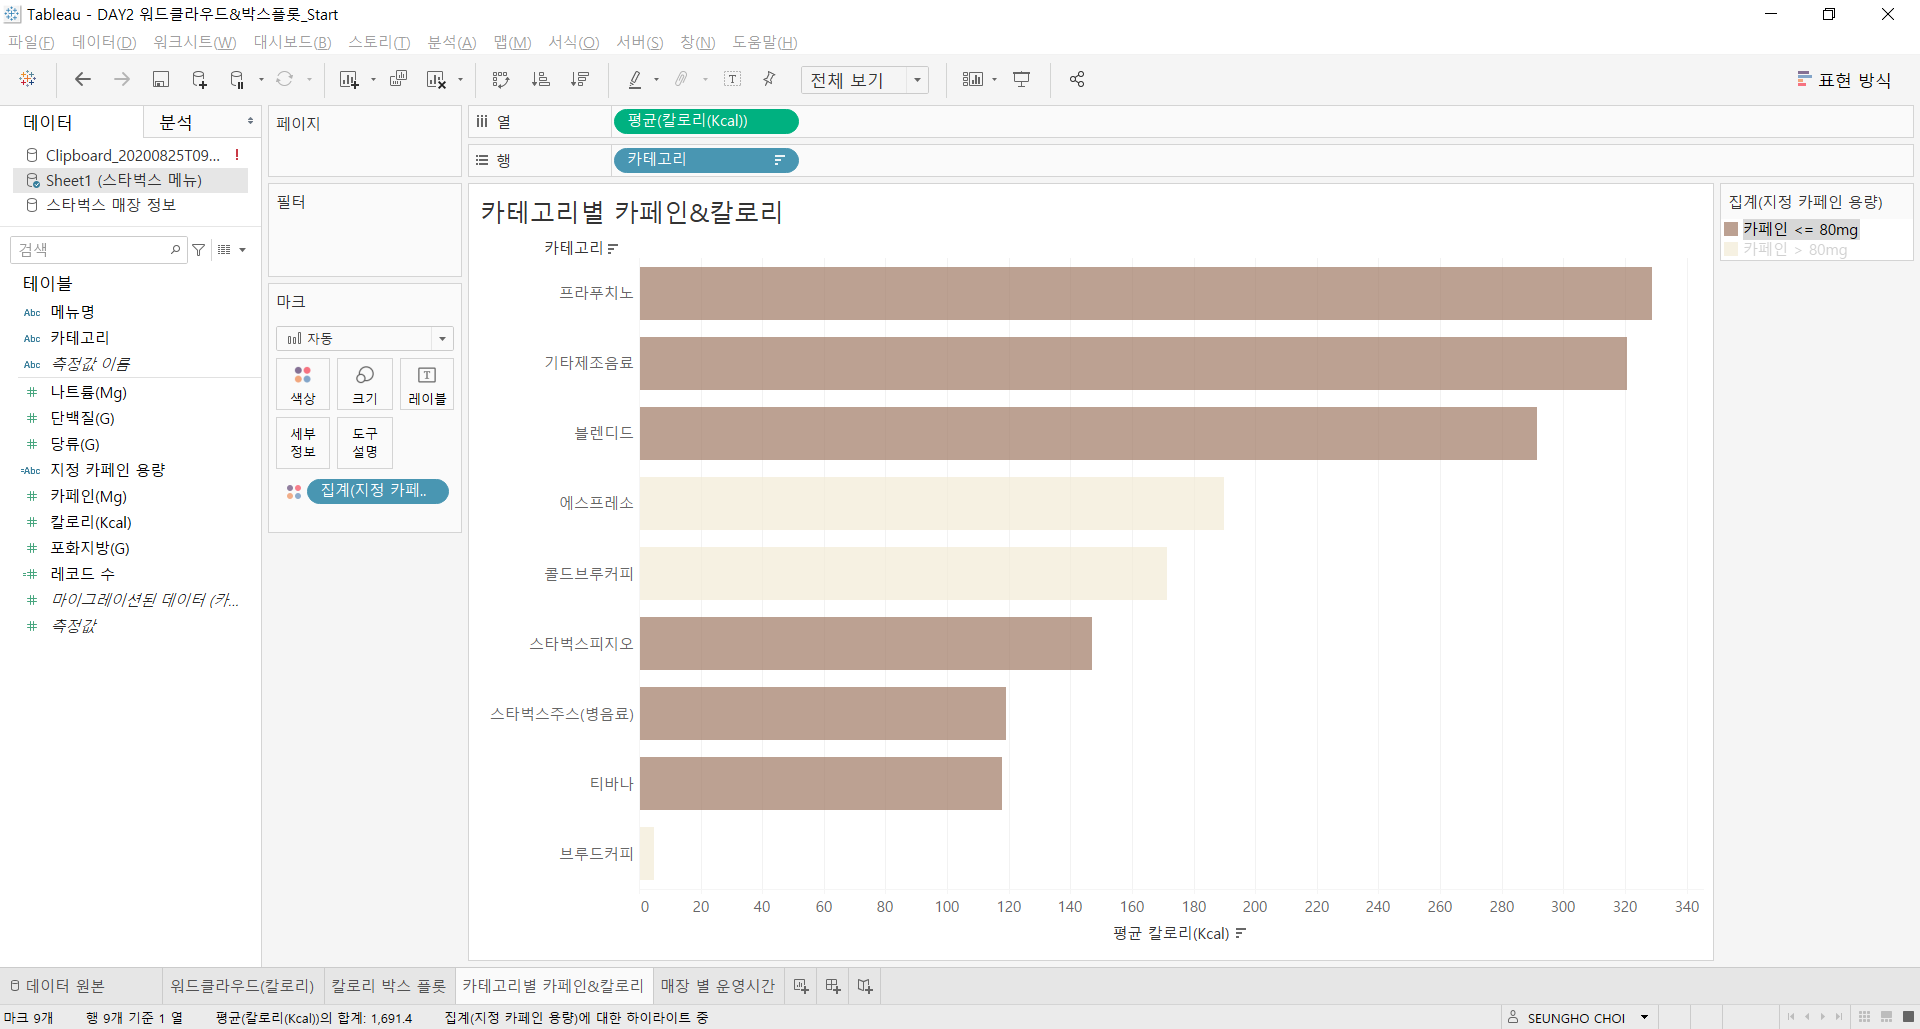Click the filter icon beside search box
Image resolution: width=1920 pixels, height=1029 pixels.
pyautogui.click(x=199, y=250)
